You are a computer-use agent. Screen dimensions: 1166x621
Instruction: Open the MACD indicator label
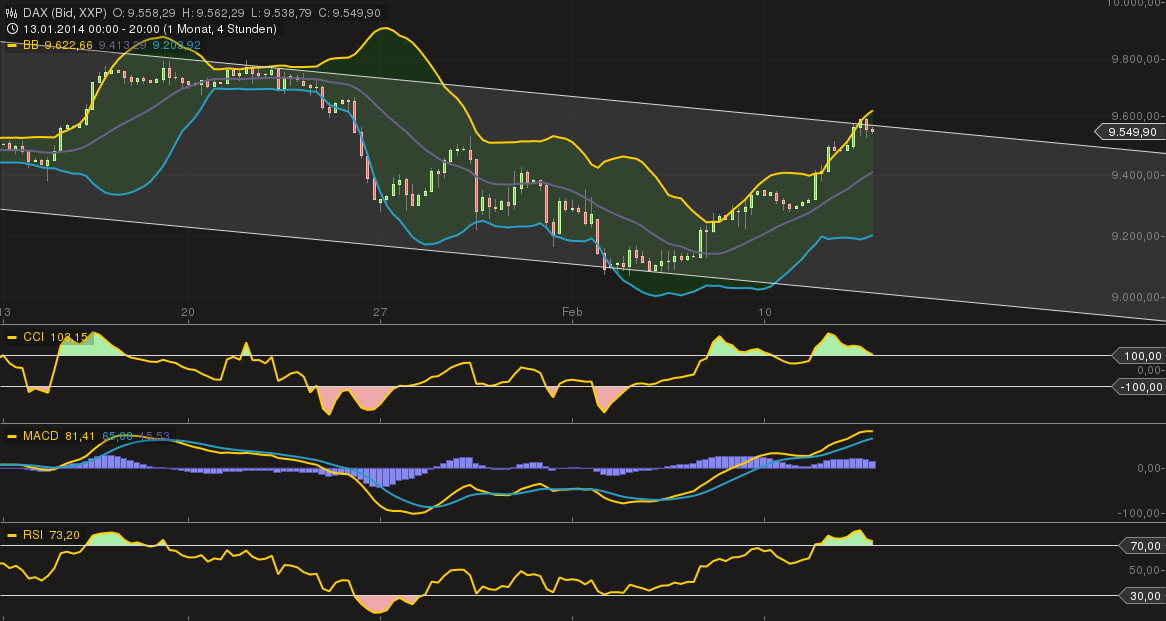(x=41, y=436)
